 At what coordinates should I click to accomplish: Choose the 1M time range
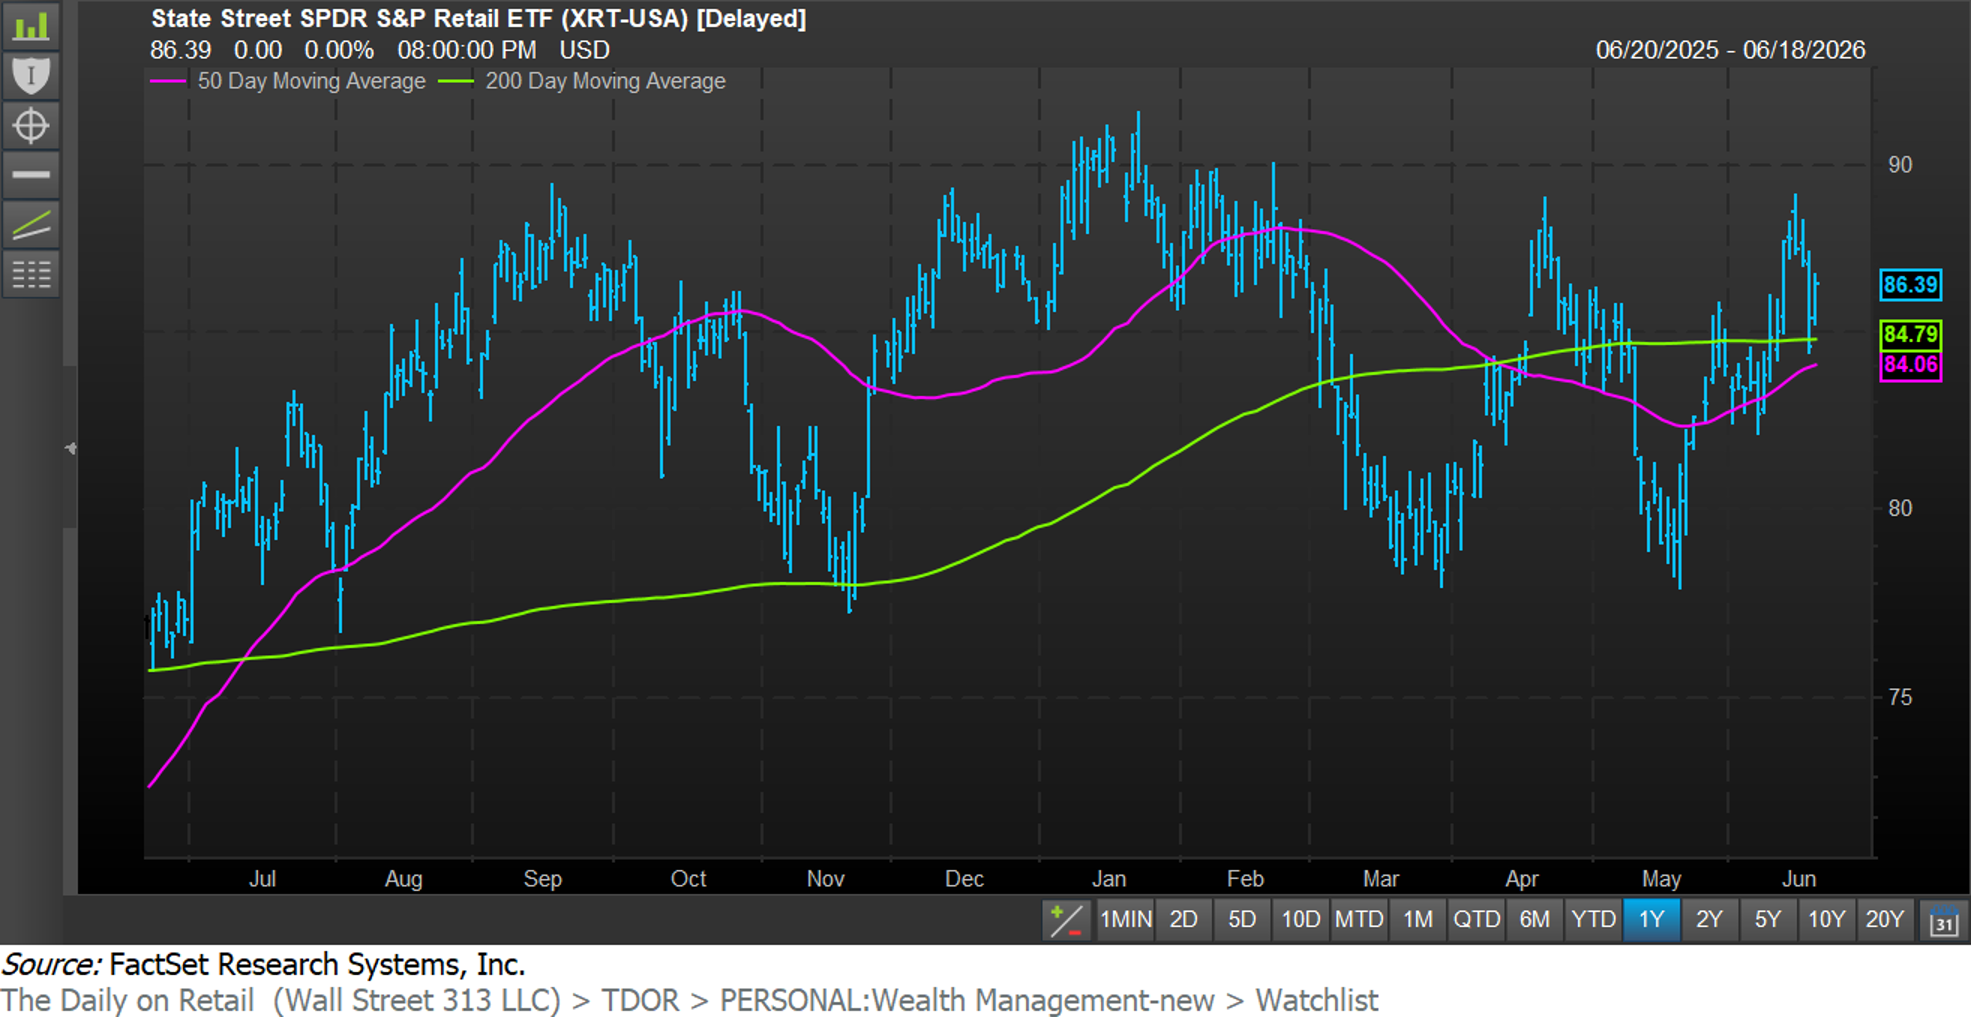[1418, 919]
